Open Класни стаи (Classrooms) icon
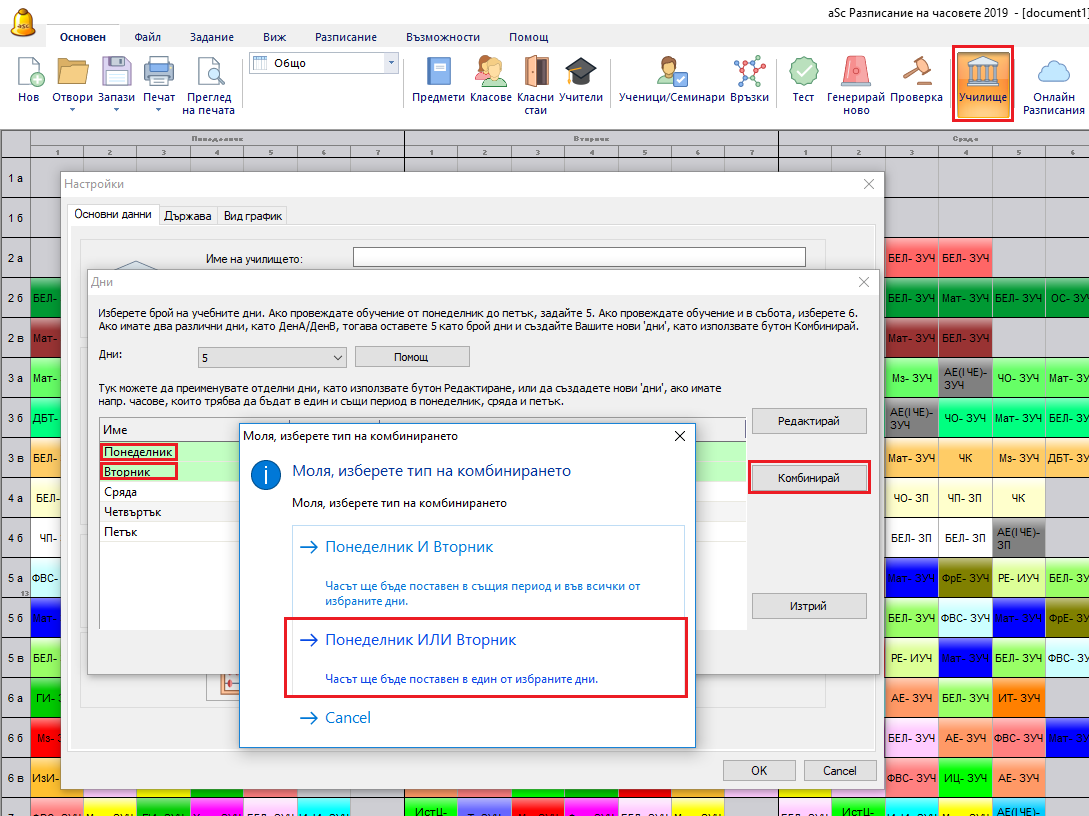The width and height of the screenshot is (1089, 816). (x=536, y=73)
